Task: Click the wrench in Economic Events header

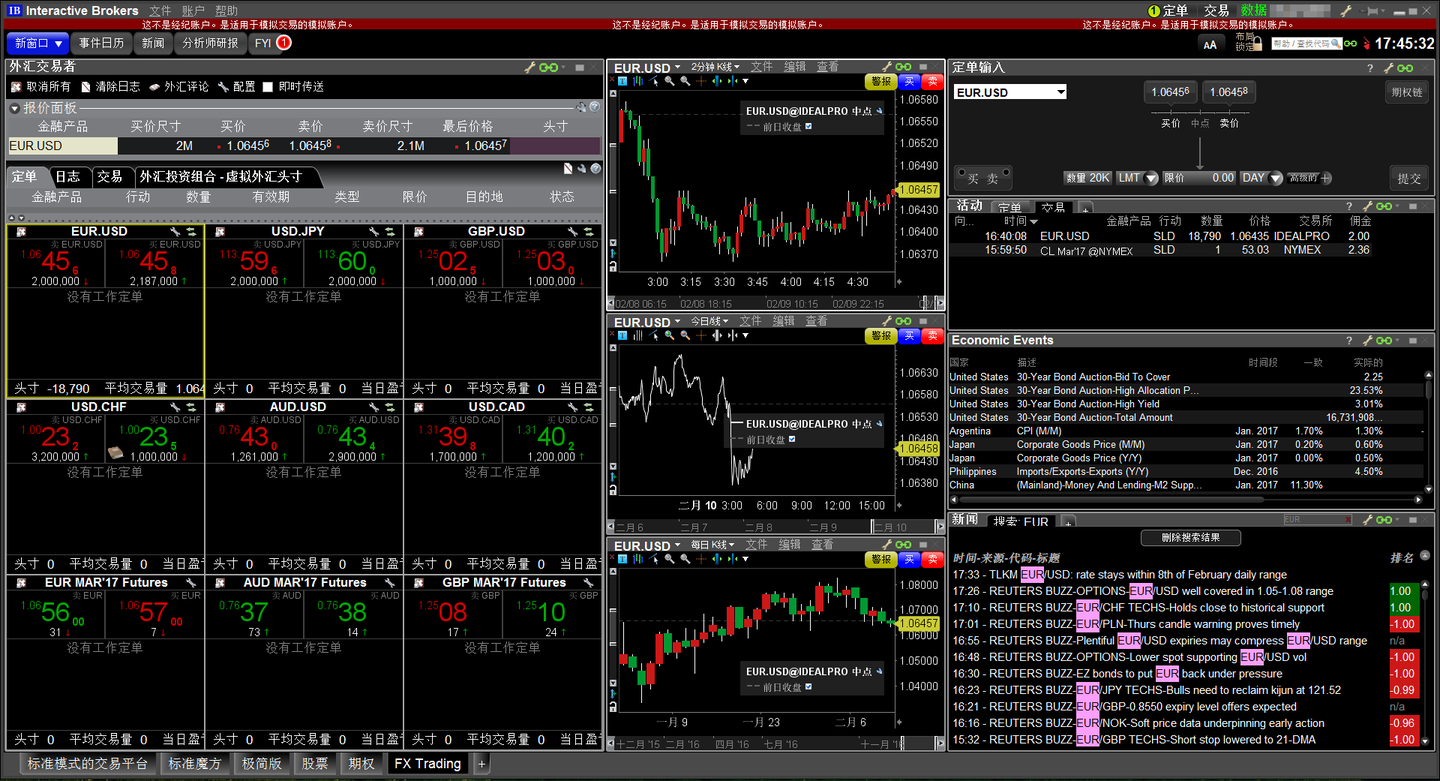Action: point(1370,341)
